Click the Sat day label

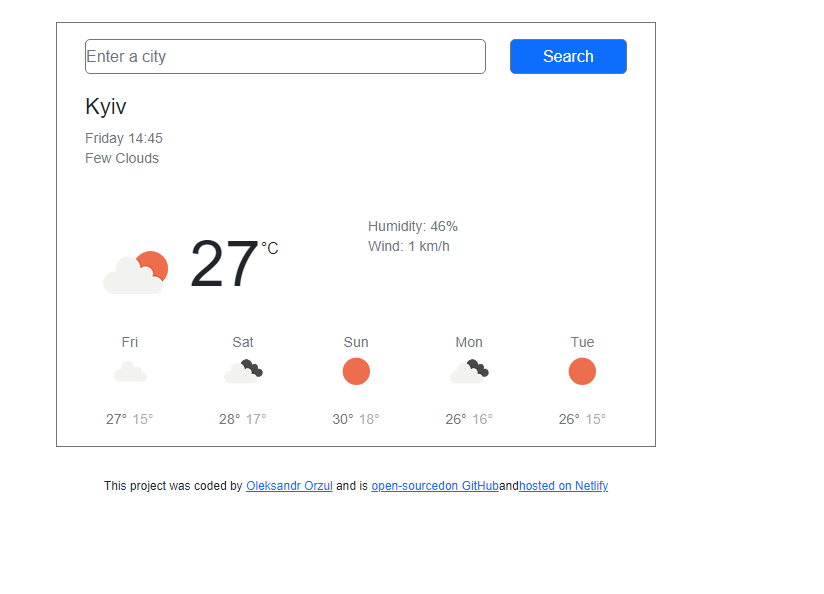point(243,342)
